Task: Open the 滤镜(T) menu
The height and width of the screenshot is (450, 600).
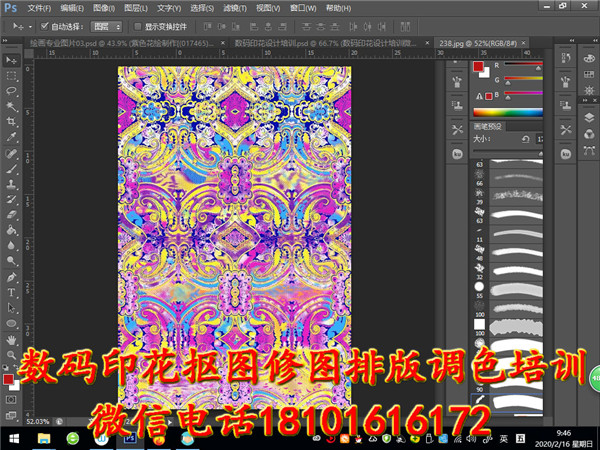Action: pyautogui.click(x=232, y=7)
